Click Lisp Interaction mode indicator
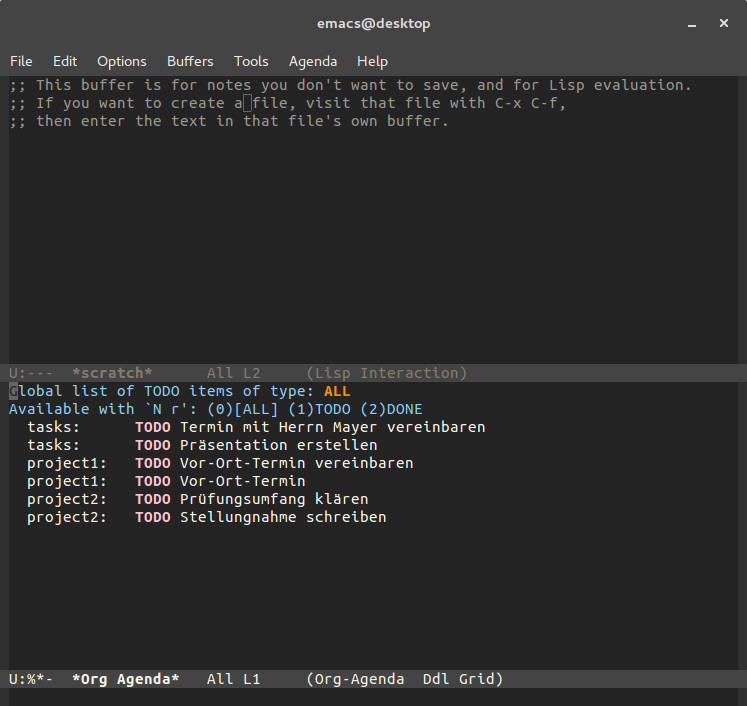 pos(387,373)
